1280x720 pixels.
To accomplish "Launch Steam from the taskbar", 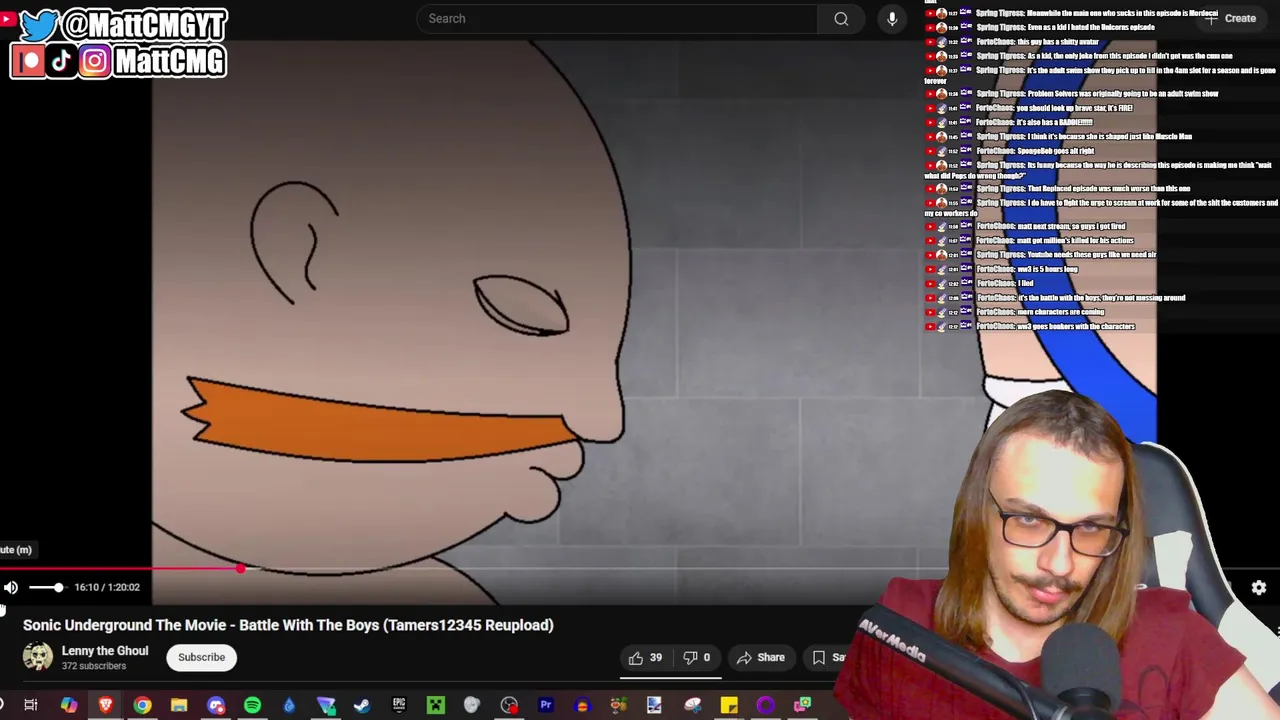I will [362, 705].
